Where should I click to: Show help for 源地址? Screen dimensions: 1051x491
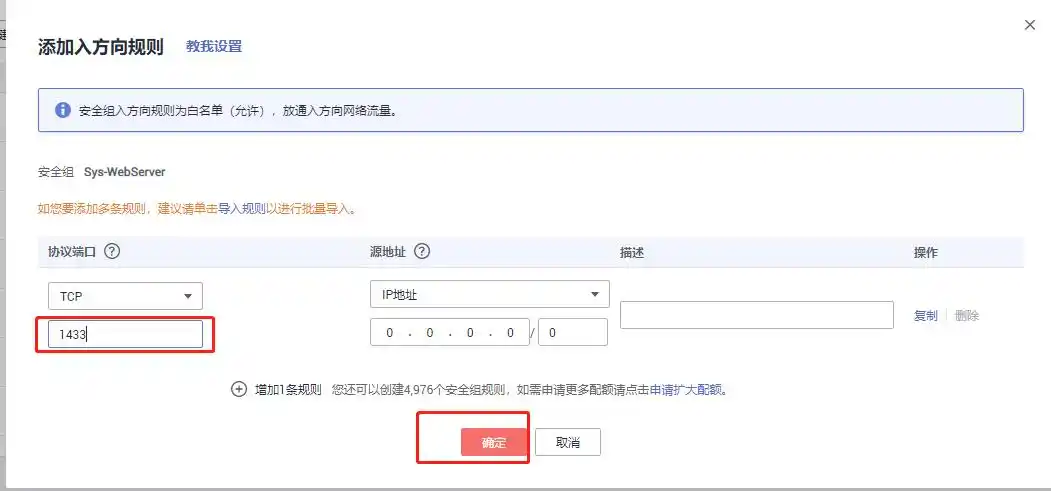click(x=422, y=251)
